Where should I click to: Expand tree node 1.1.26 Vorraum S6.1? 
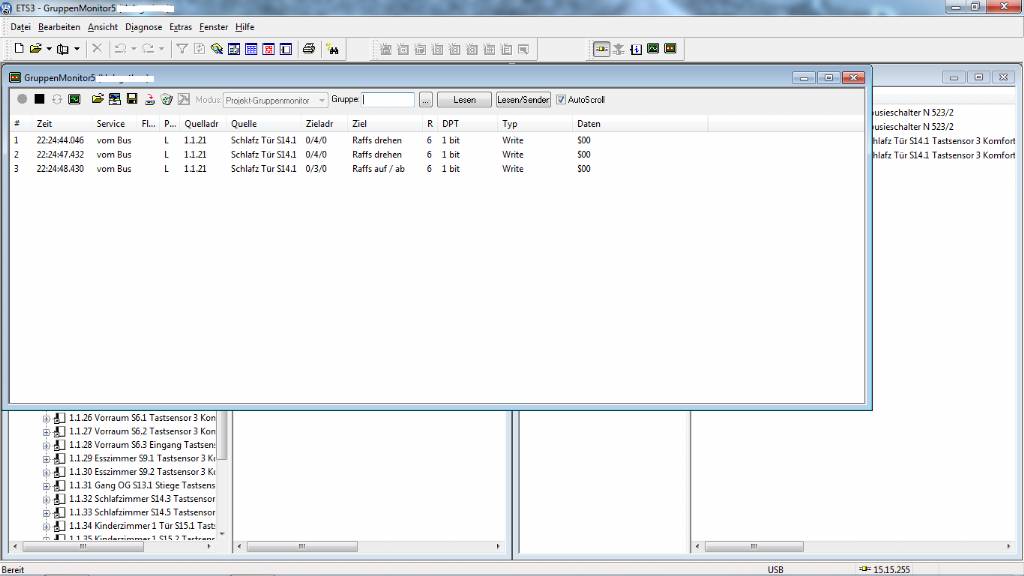tap(46, 419)
